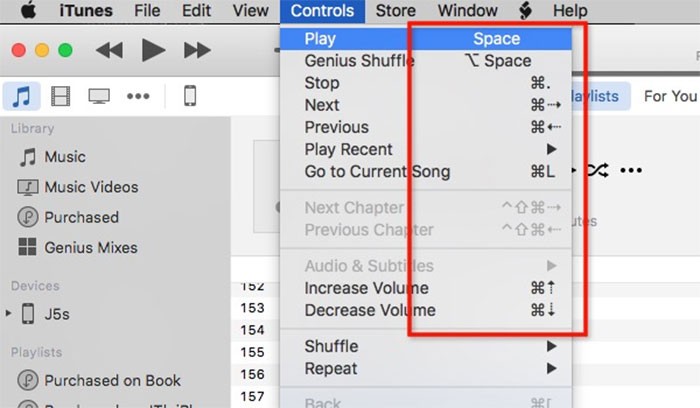The height and width of the screenshot is (408, 700).
Task: Skip ahead with the Fast Forward button
Action: click(x=197, y=50)
